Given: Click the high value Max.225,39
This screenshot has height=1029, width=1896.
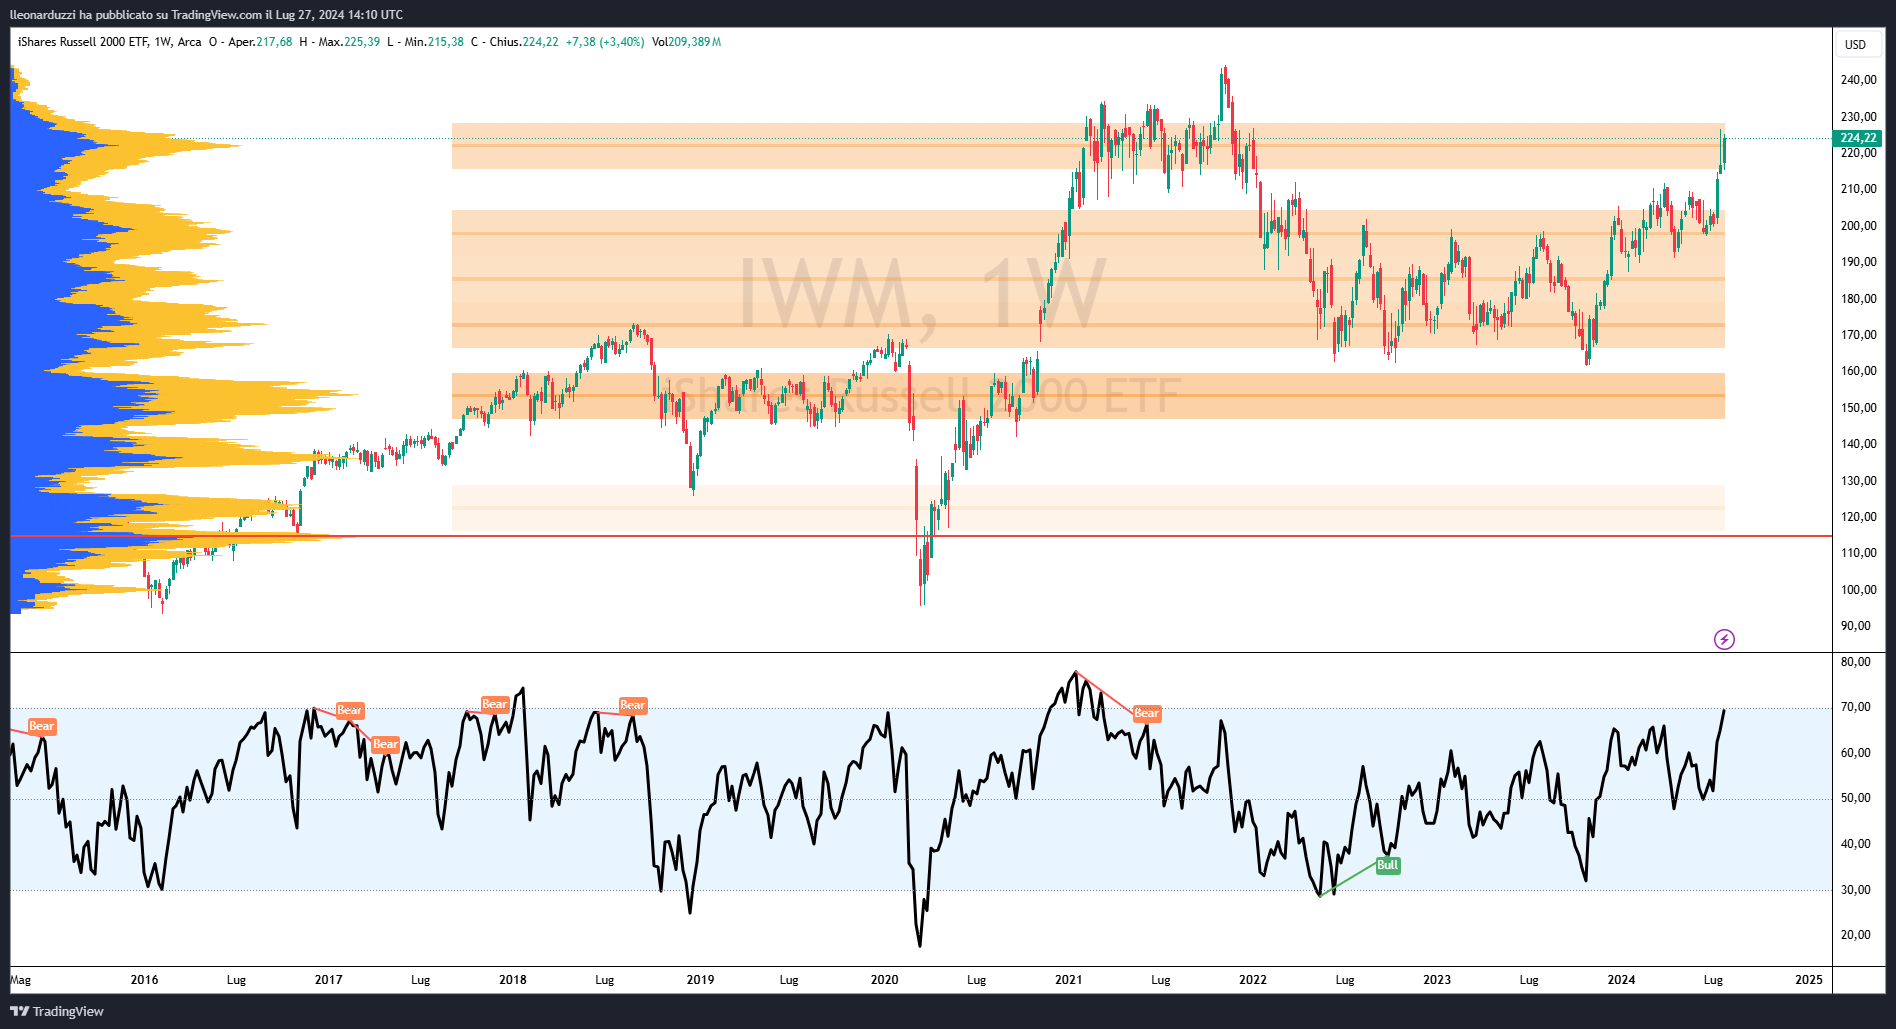Looking at the screenshot, I should [349, 42].
